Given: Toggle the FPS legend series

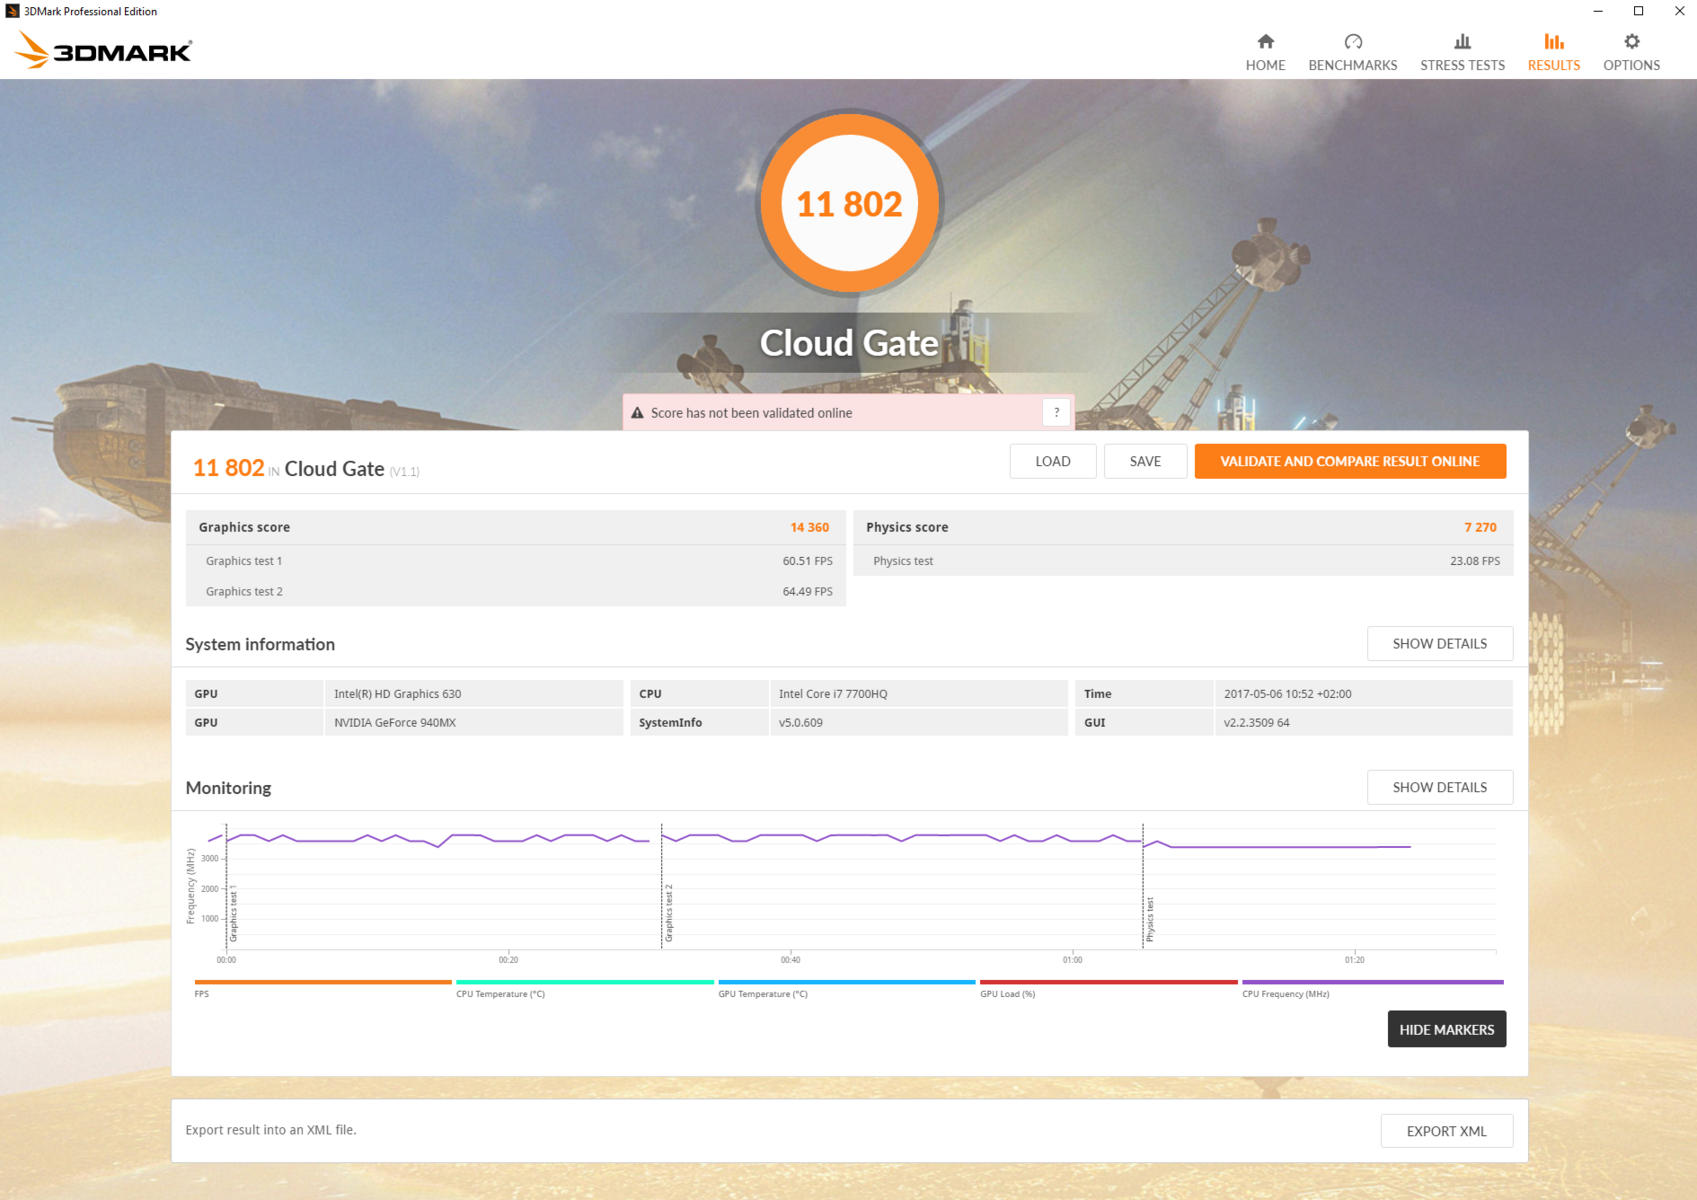Looking at the screenshot, I should pyautogui.click(x=323, y=988).
